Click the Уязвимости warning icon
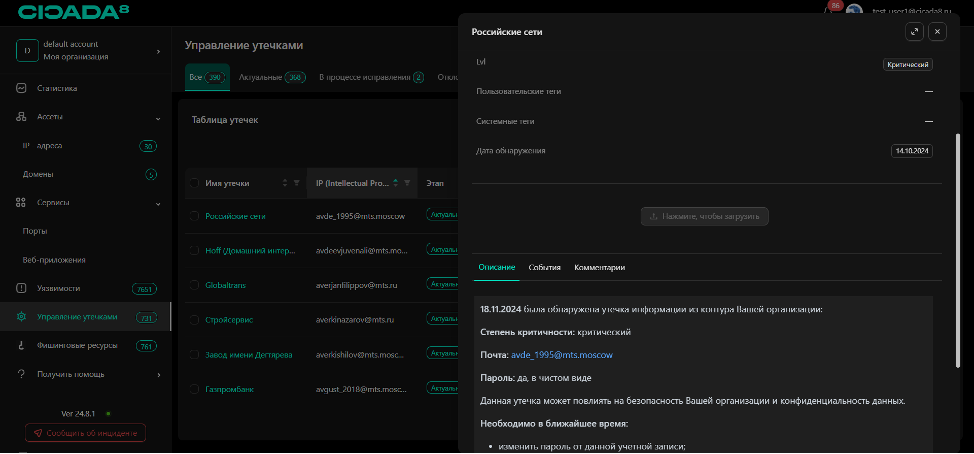Screen dimensions: 974x454 21,288
